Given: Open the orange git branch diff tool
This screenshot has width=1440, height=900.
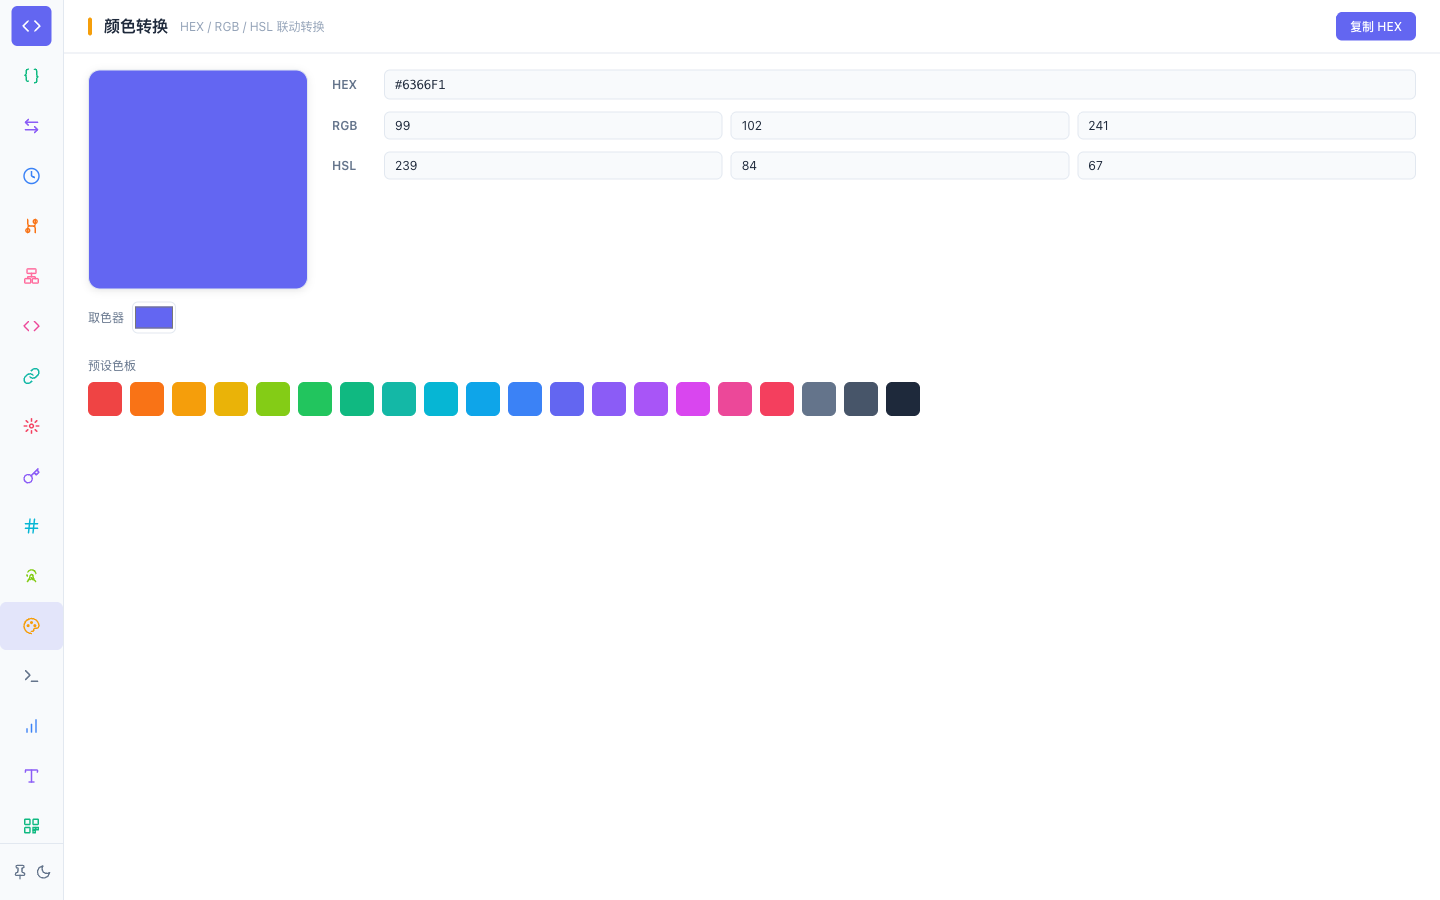Looking at the screenshot, I should tap(31, 226).
